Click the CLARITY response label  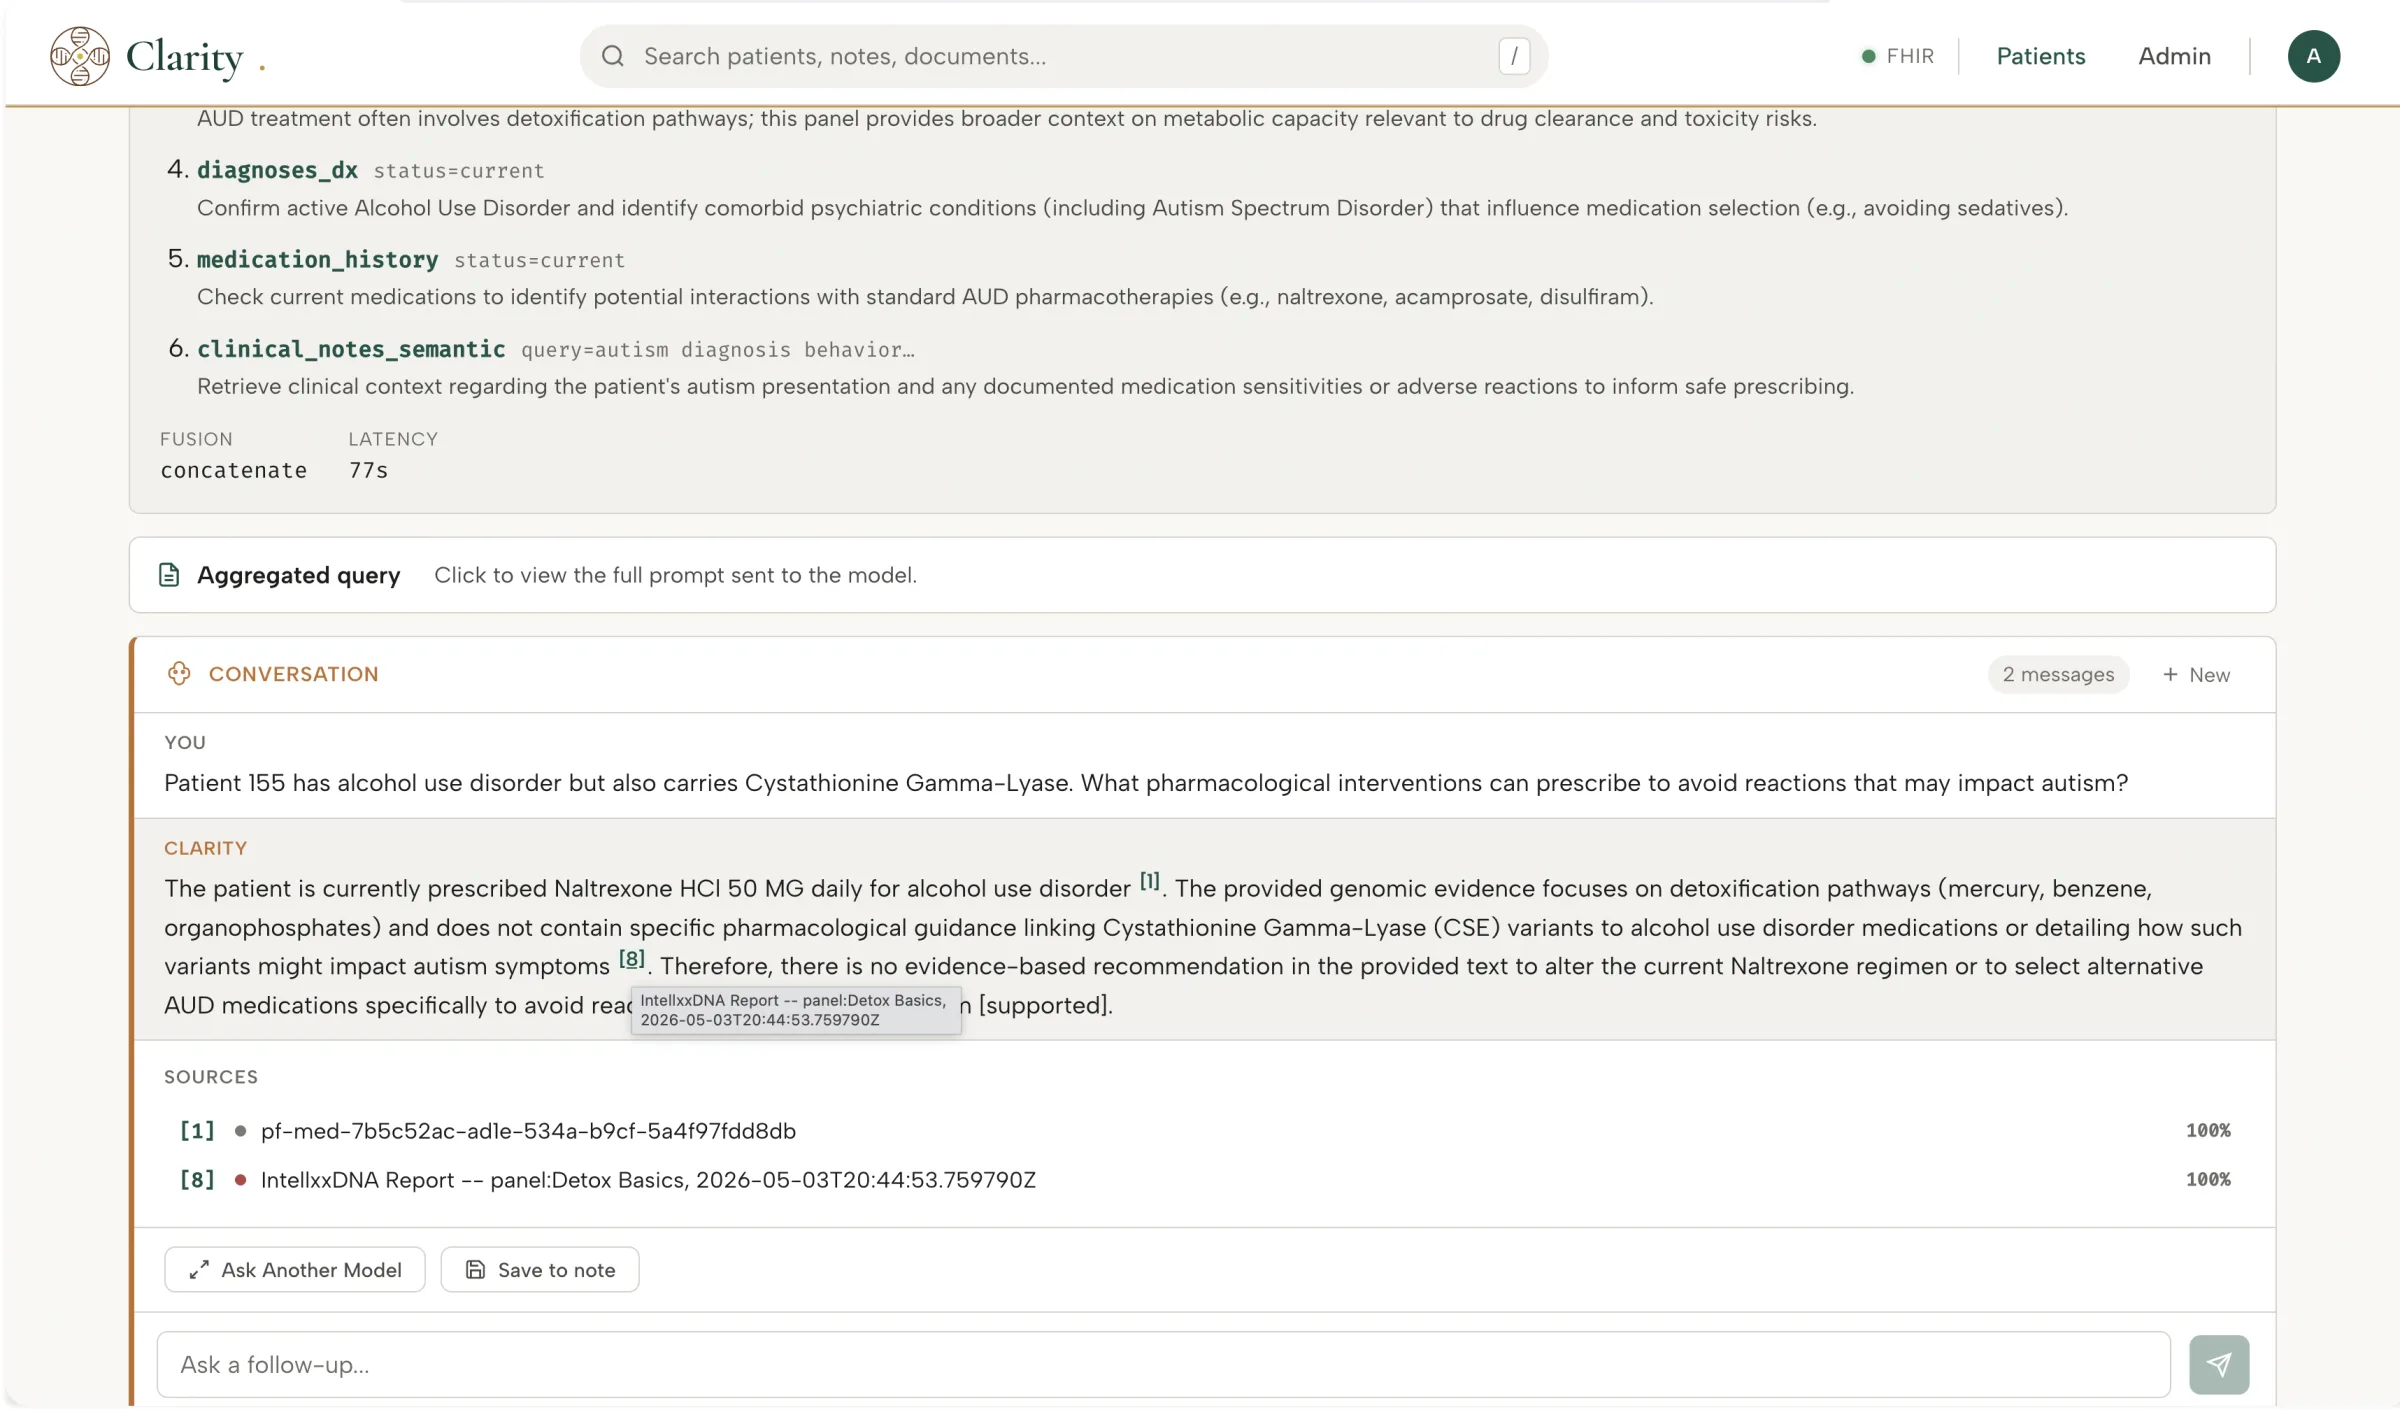(205, 848)
